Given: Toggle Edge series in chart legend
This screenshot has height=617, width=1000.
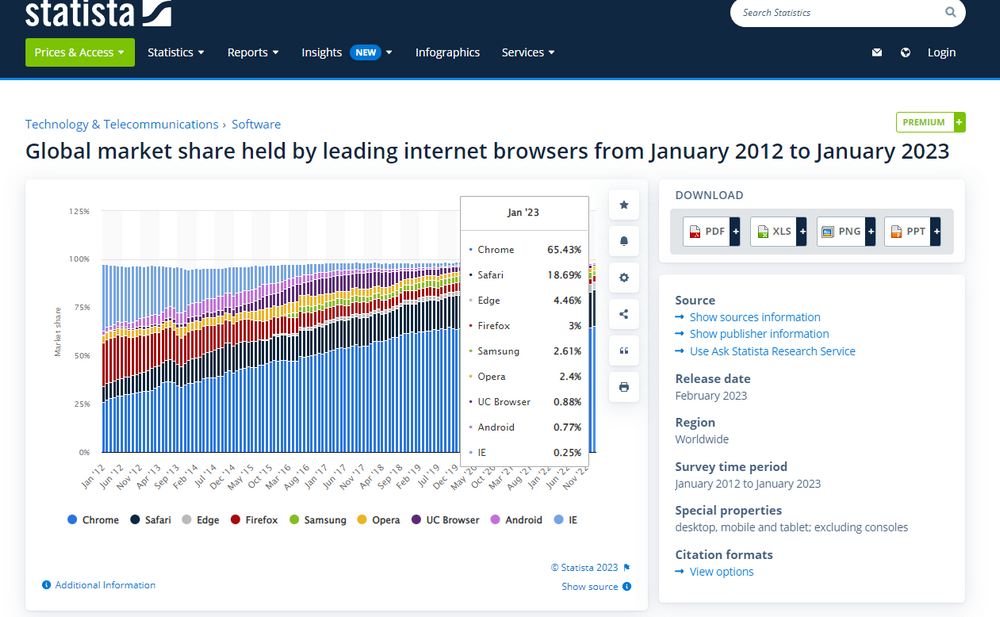Looking at the screenshot, I should 200,520.
